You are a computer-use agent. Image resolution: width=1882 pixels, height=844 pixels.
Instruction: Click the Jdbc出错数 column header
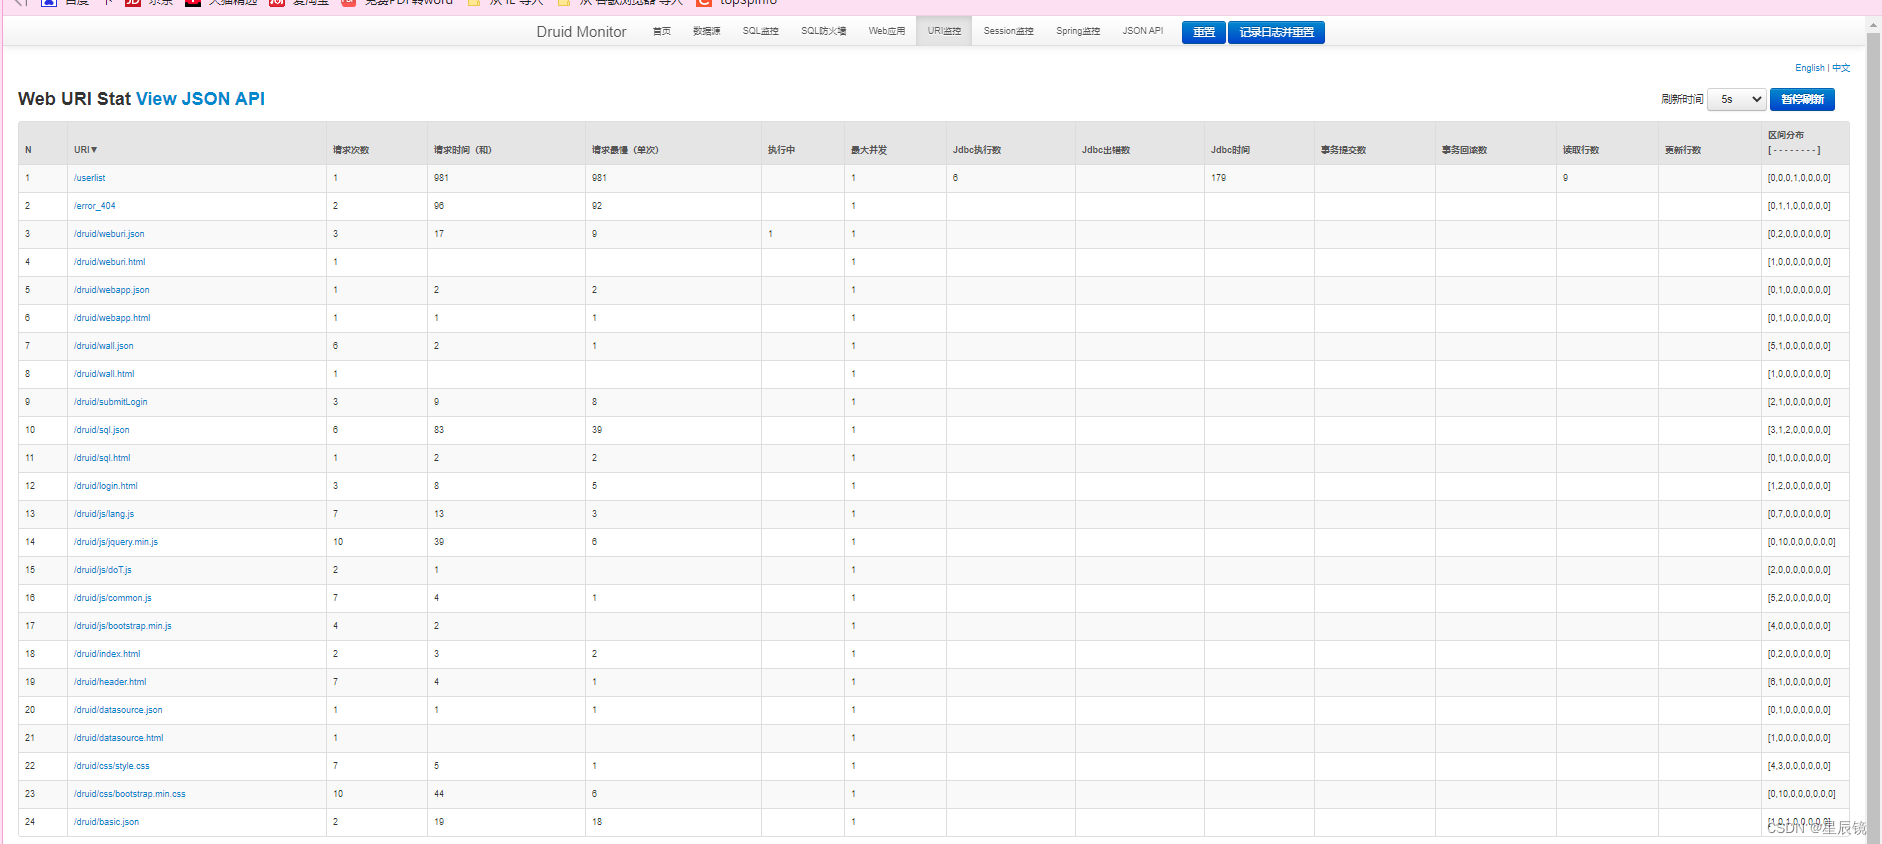pyautogui.click(x=1106, y=150)
